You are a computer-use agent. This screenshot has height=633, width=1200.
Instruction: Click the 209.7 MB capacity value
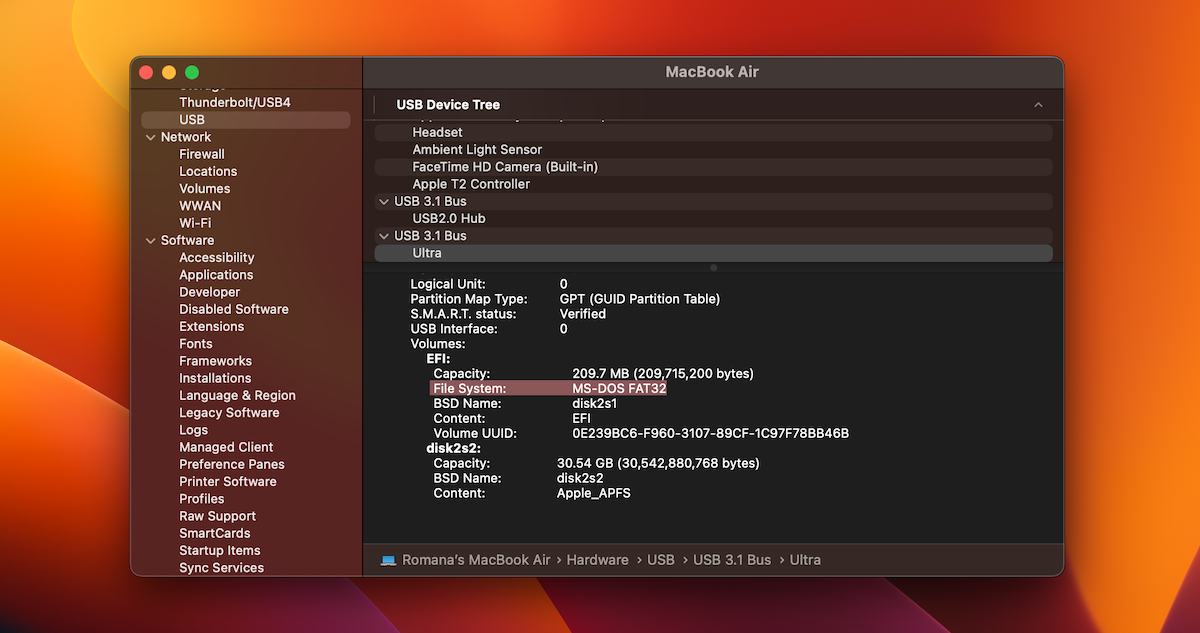click(x=663, y=373)
